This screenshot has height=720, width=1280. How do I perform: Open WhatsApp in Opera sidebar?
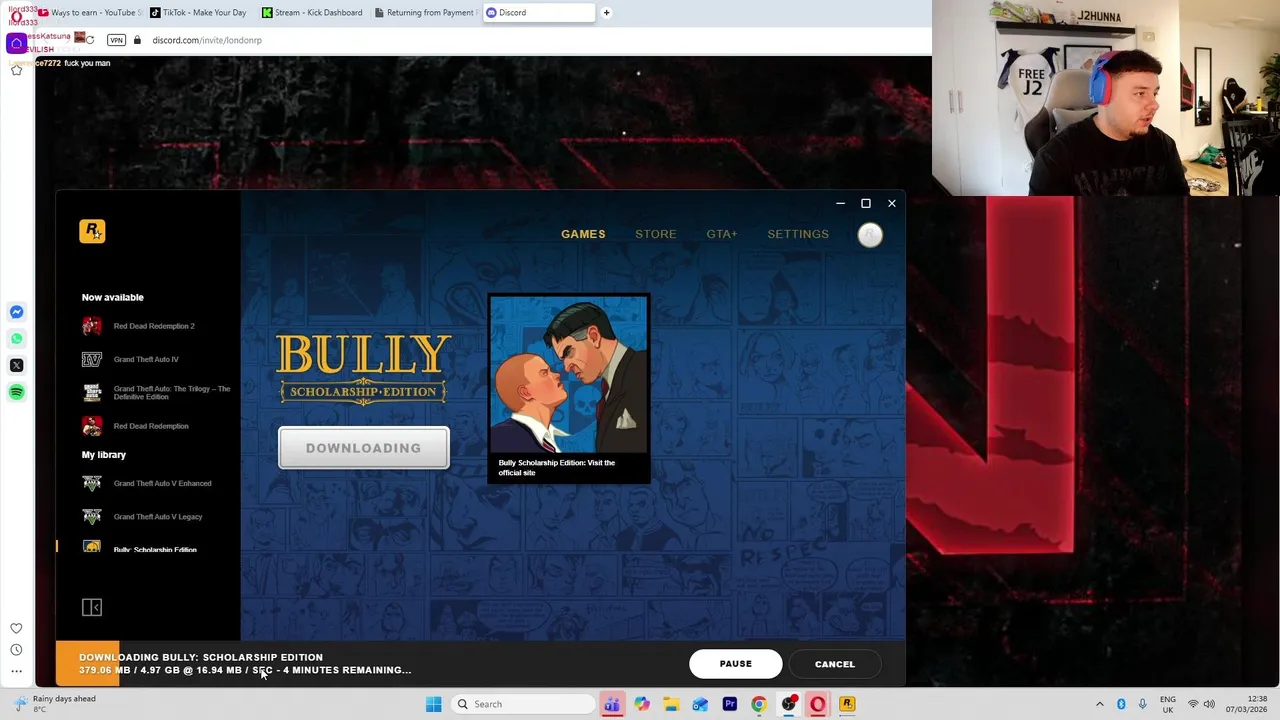tap(16, 338)
